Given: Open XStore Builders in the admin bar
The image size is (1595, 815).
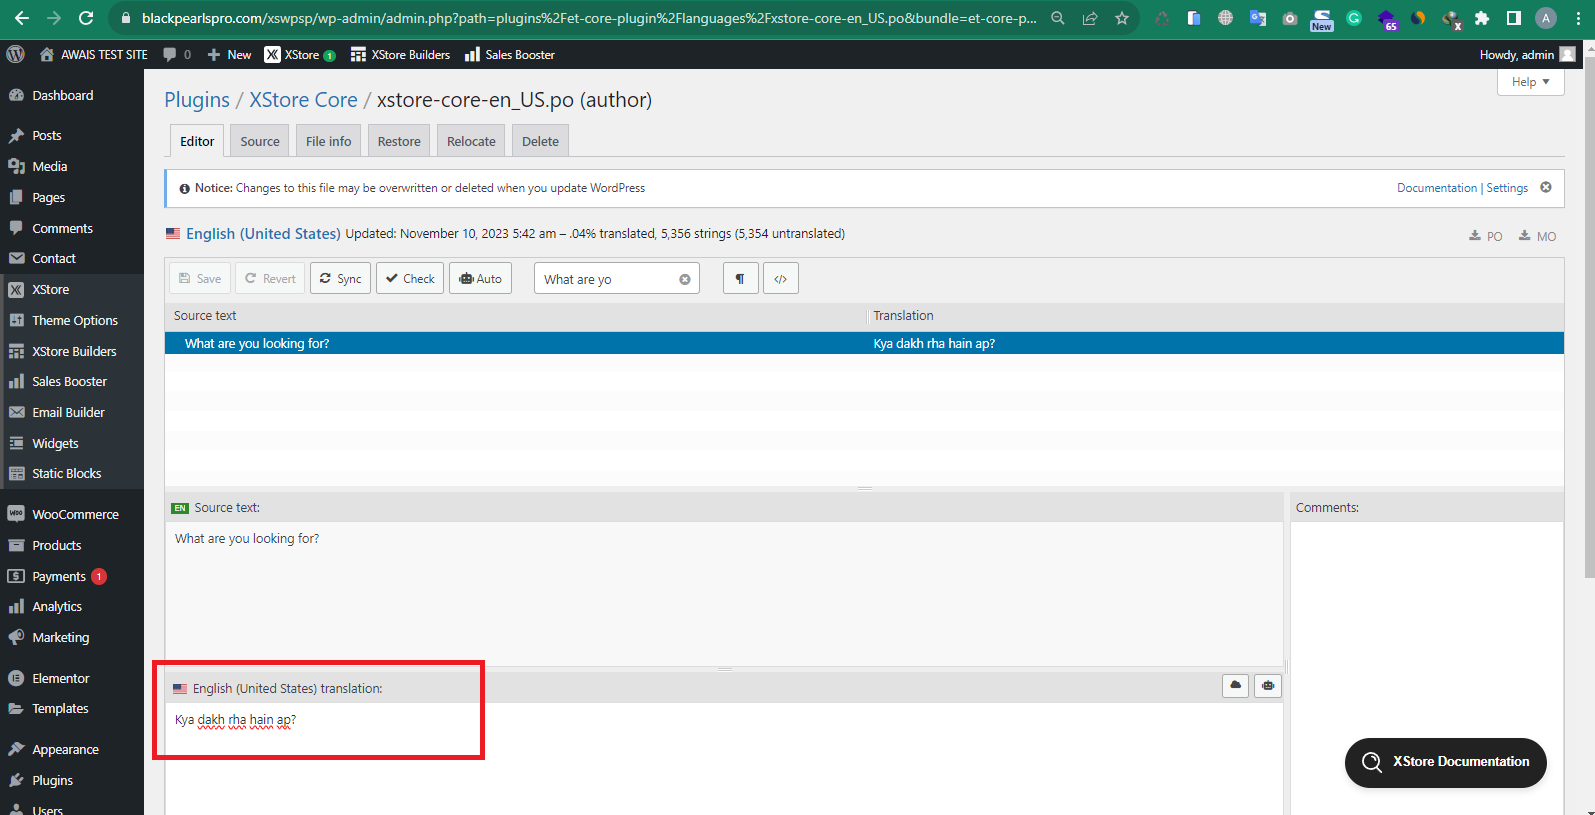Looking at the screenshot, I should [x=400, y=55].
